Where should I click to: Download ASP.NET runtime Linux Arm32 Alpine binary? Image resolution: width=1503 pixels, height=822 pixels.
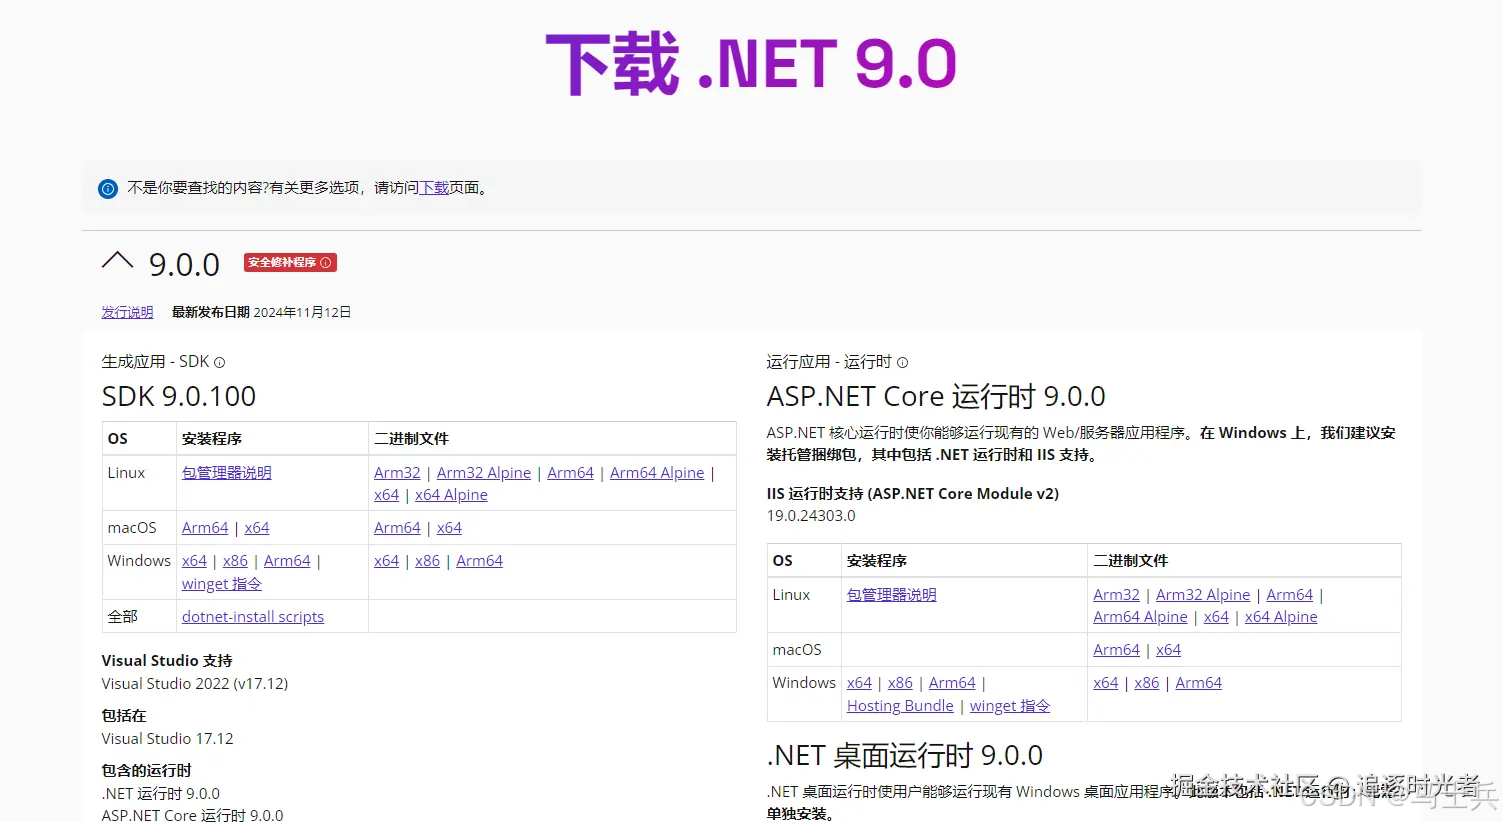click(1203, 594)
